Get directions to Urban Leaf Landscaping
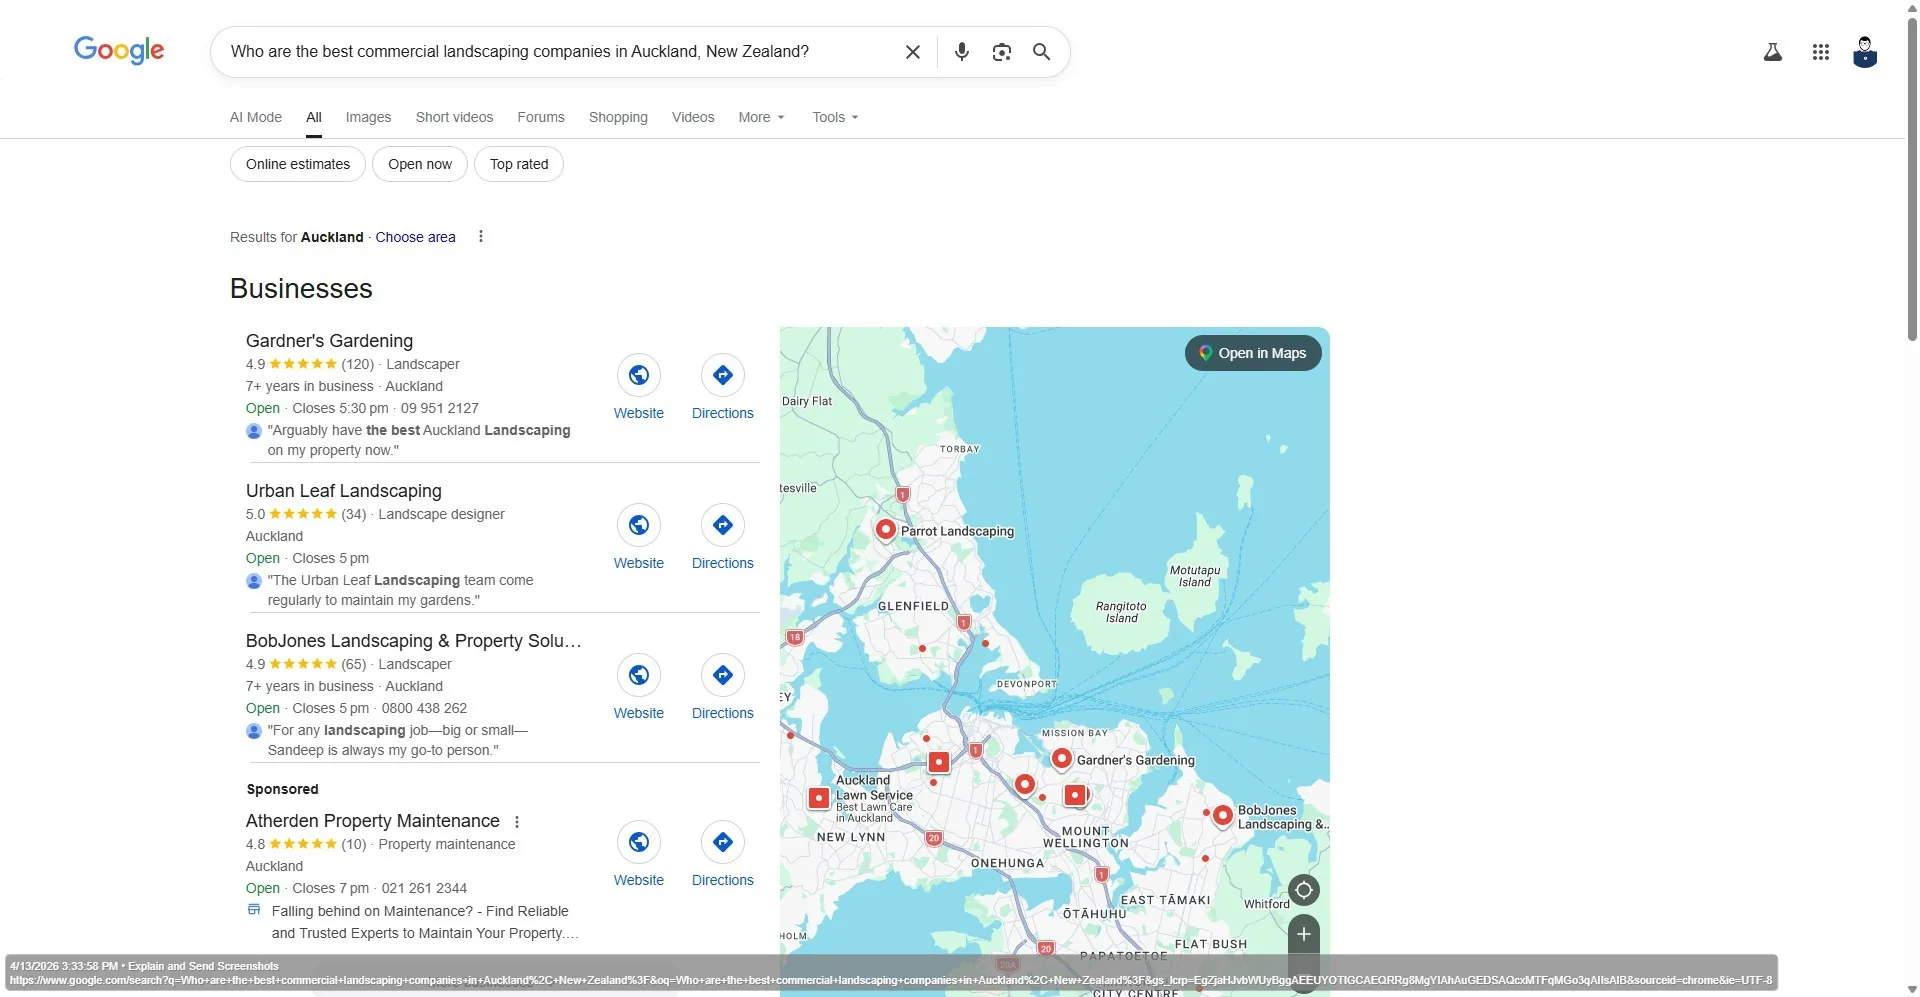 tap(723, 525)
